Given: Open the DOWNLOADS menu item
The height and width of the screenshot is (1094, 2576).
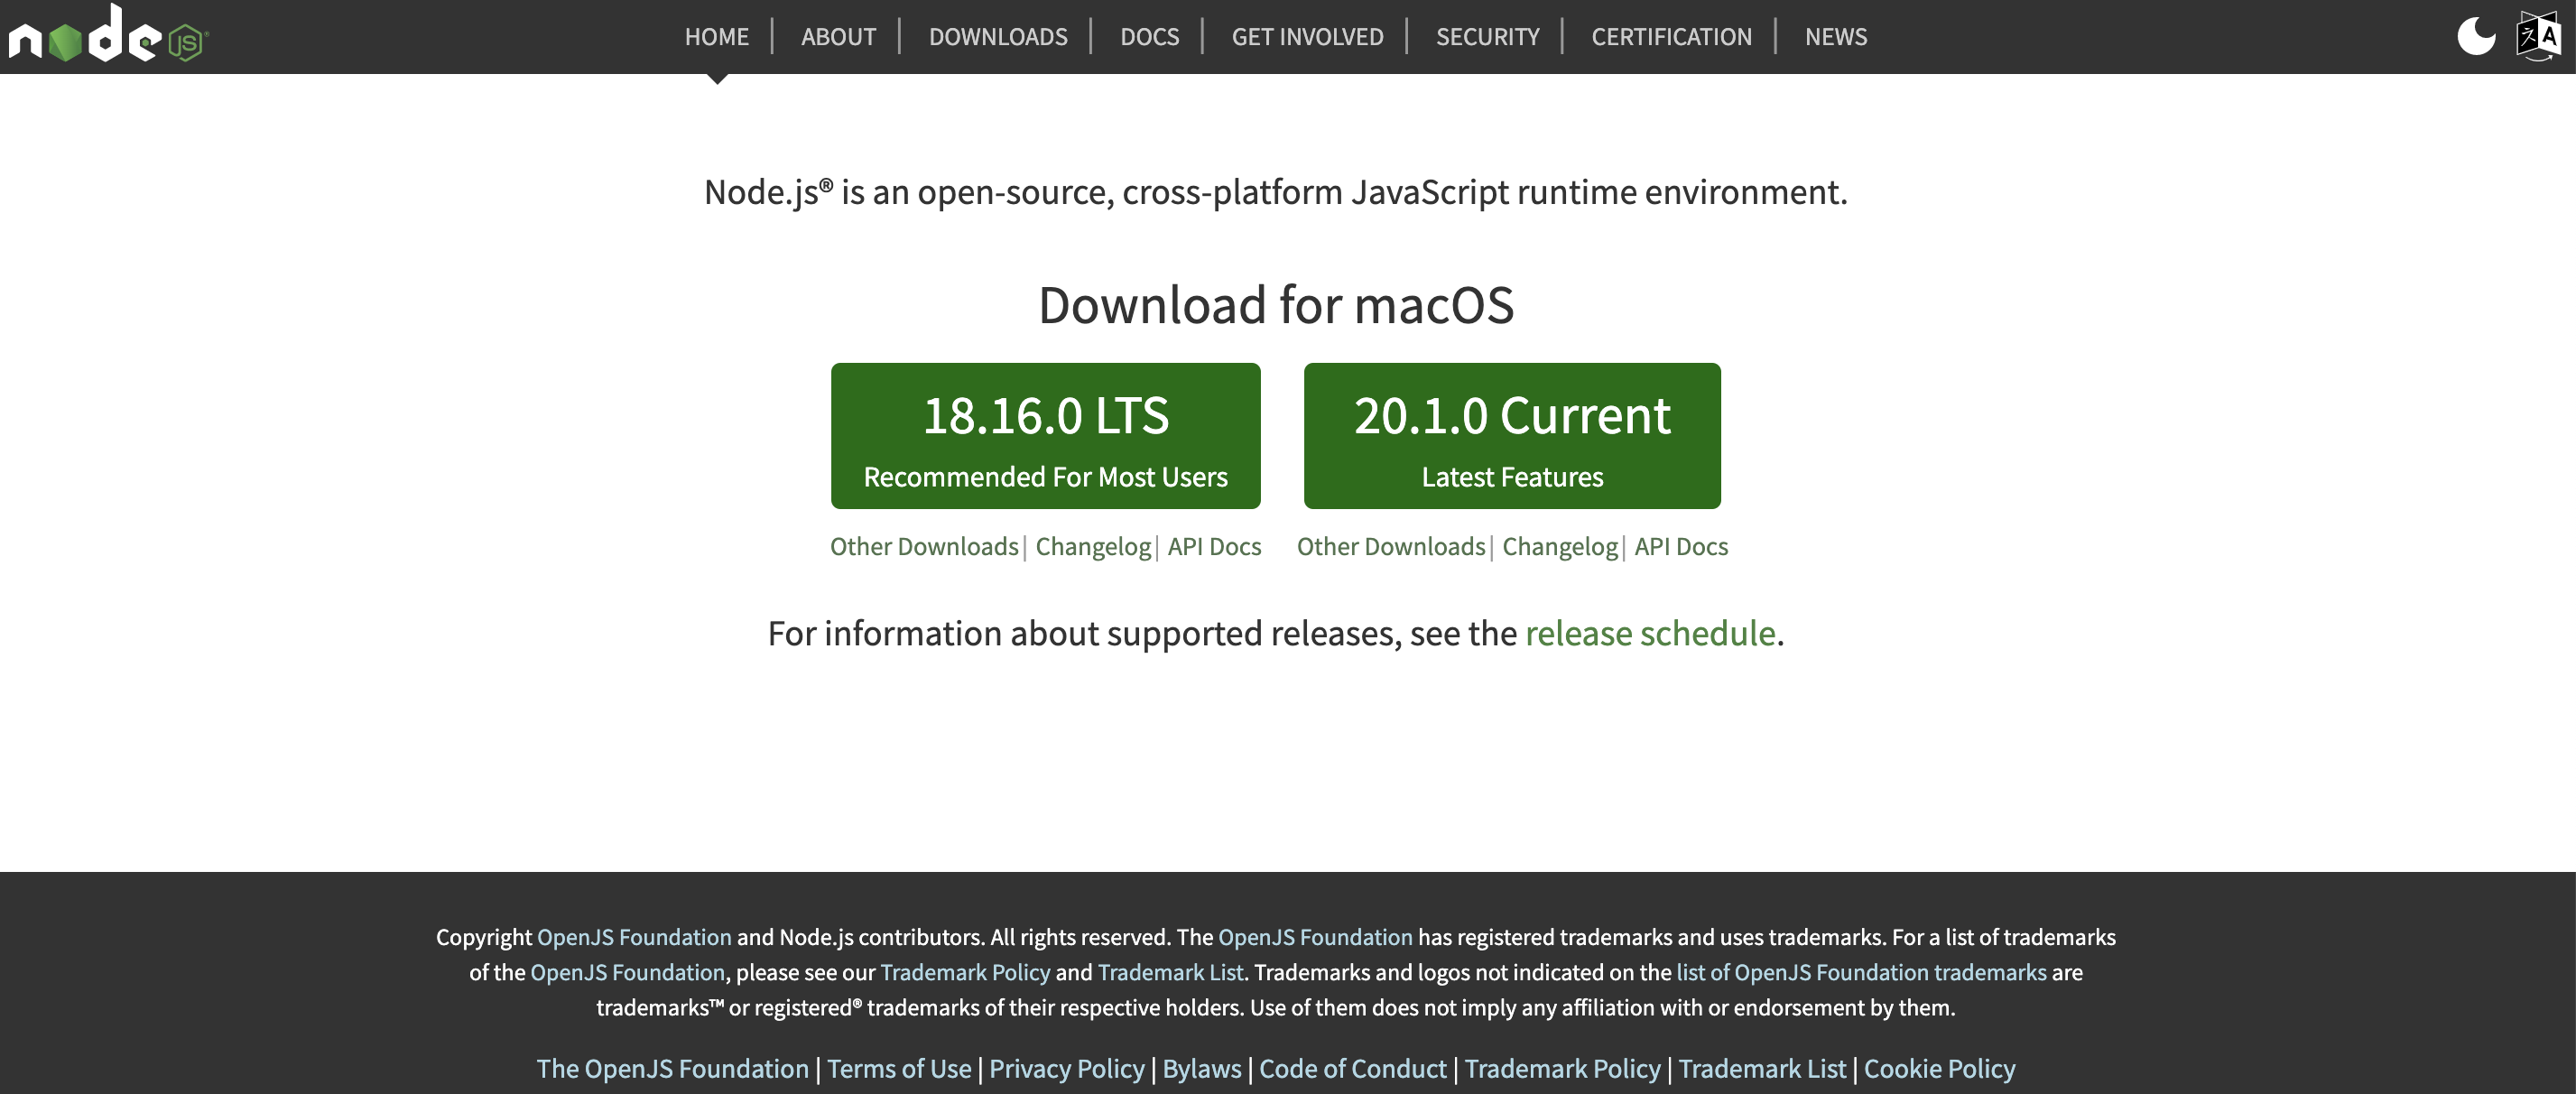Looking at the screenshot, I should (x=997, y=37).
